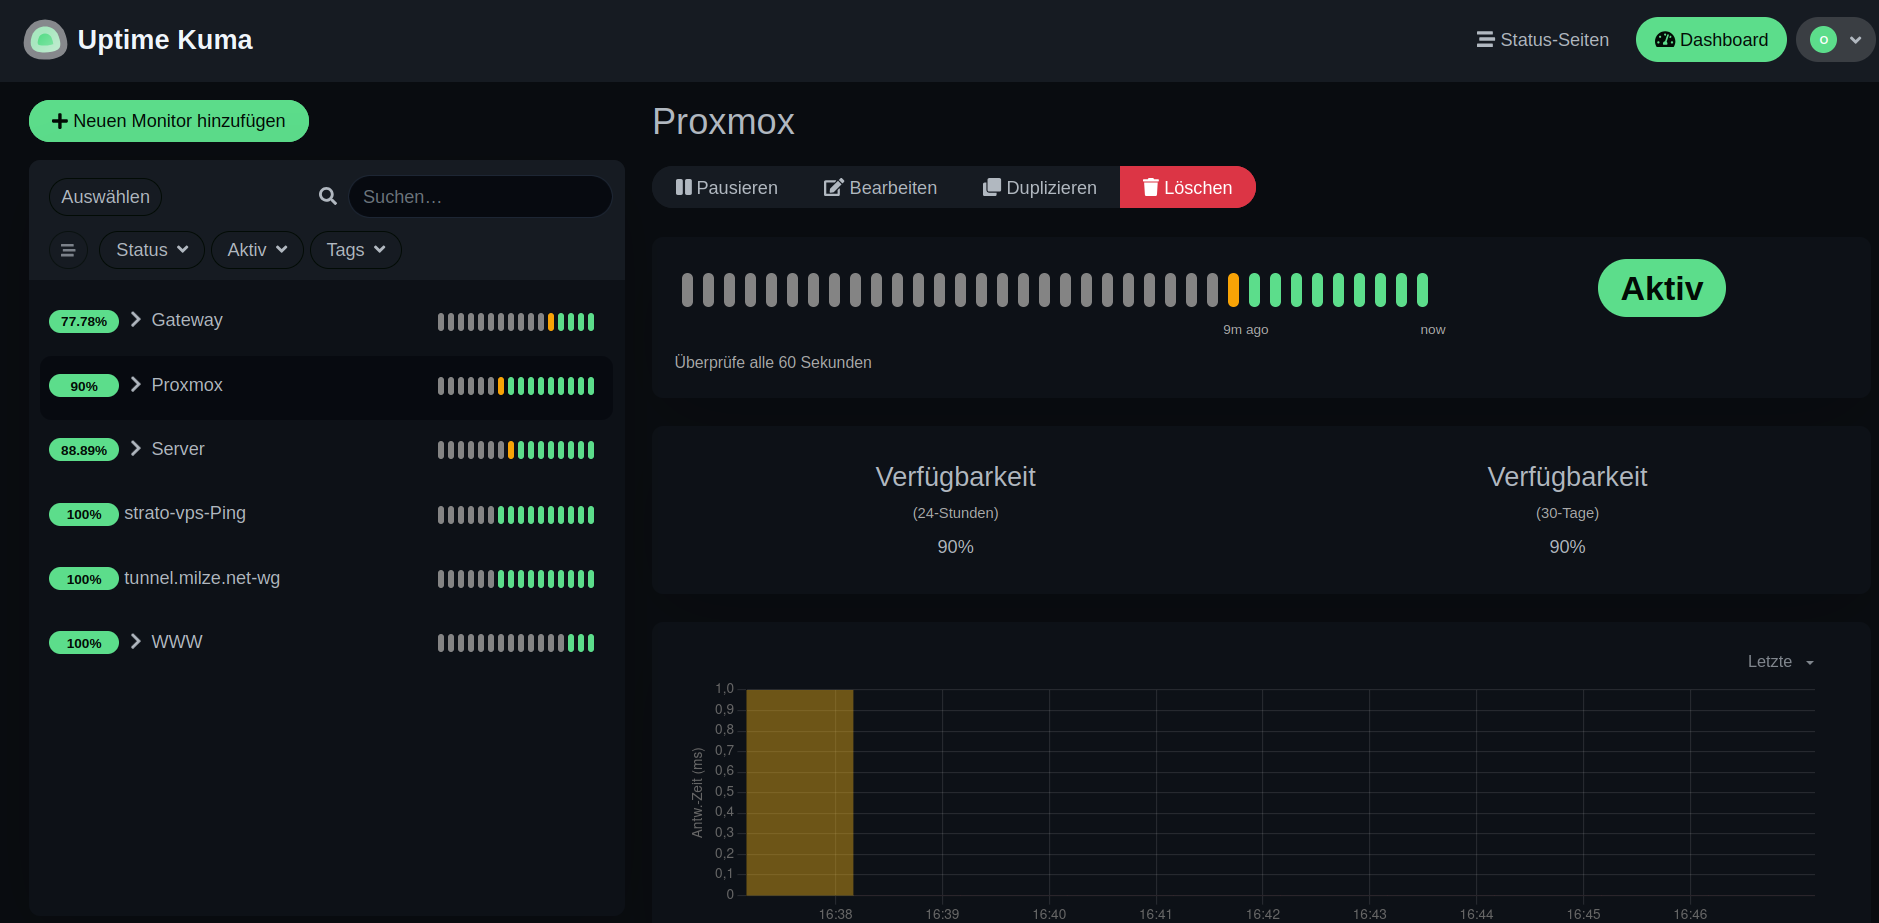Click Server's 88.89% uptime badge
Viewport: 1879px width, 923px height.
84,450
